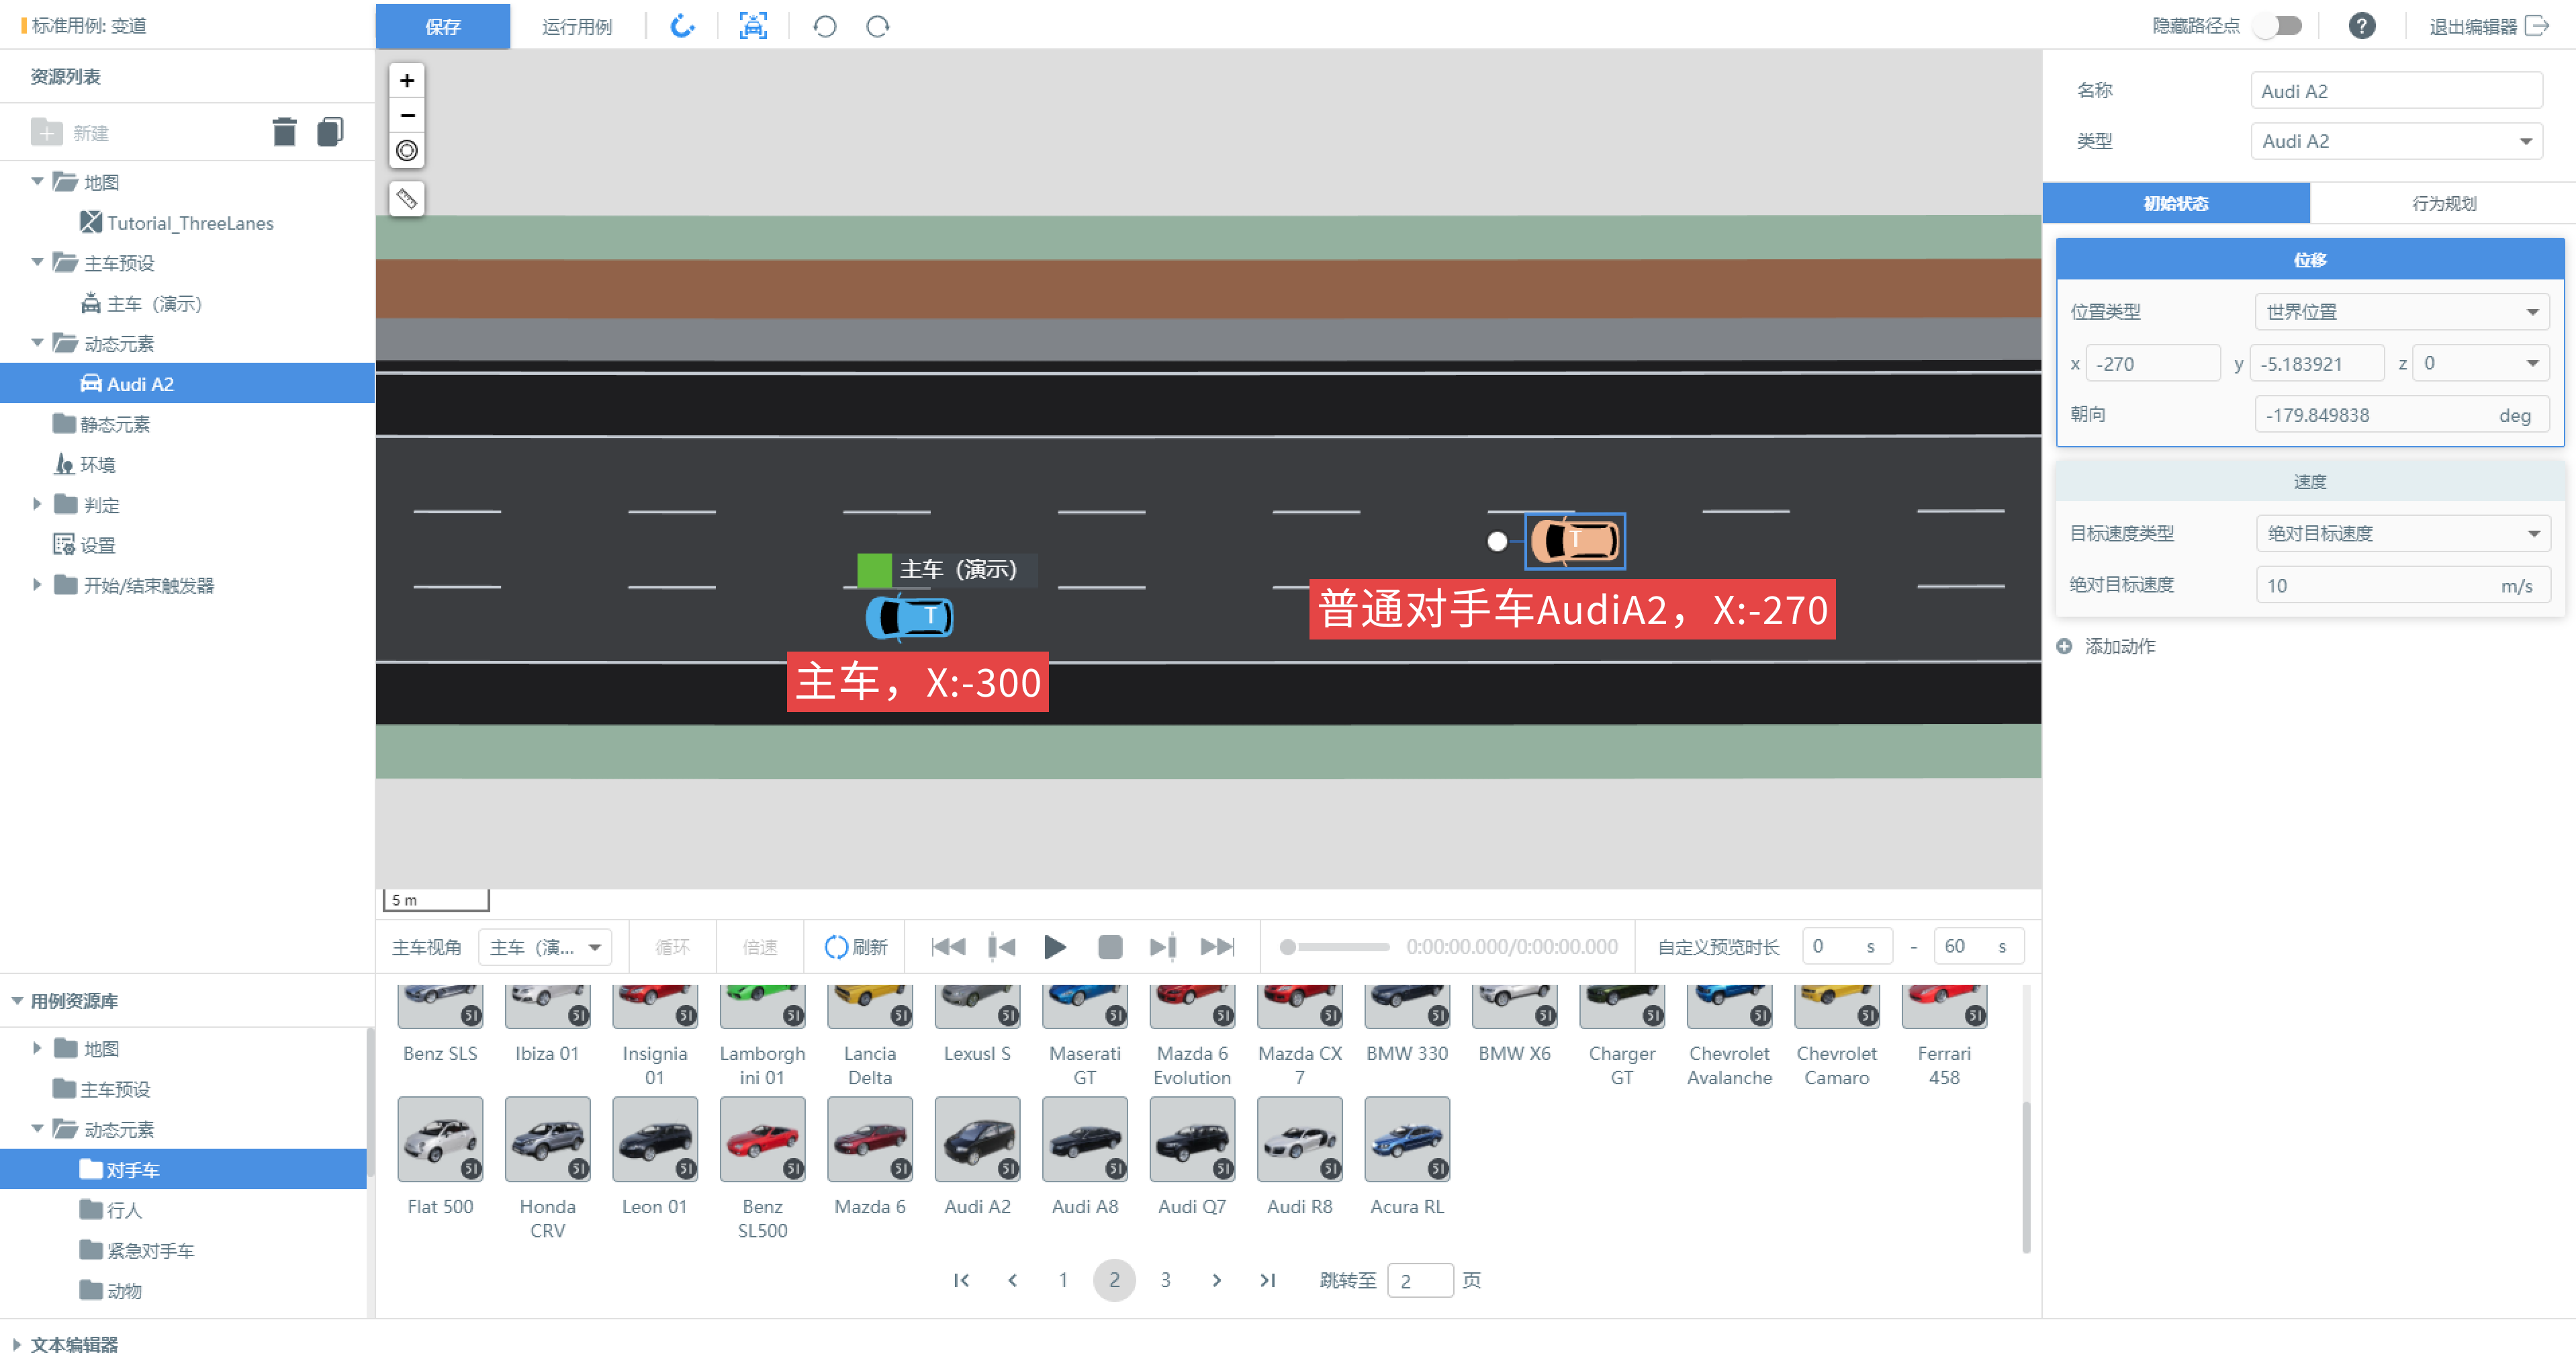Open the 类型 Audi A2 dropdown

coord(2397,141)
